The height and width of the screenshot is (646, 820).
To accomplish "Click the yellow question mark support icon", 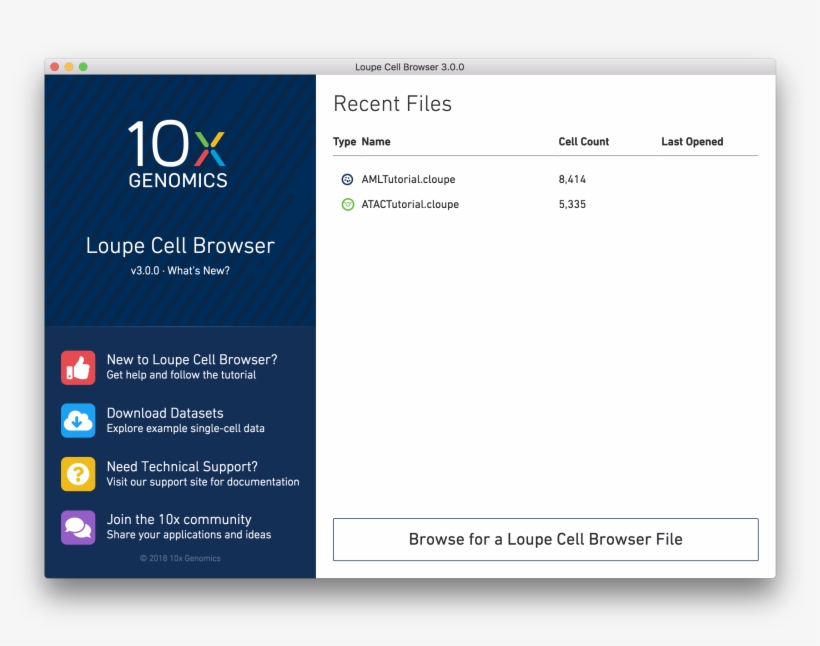I will tap(78, 474).
